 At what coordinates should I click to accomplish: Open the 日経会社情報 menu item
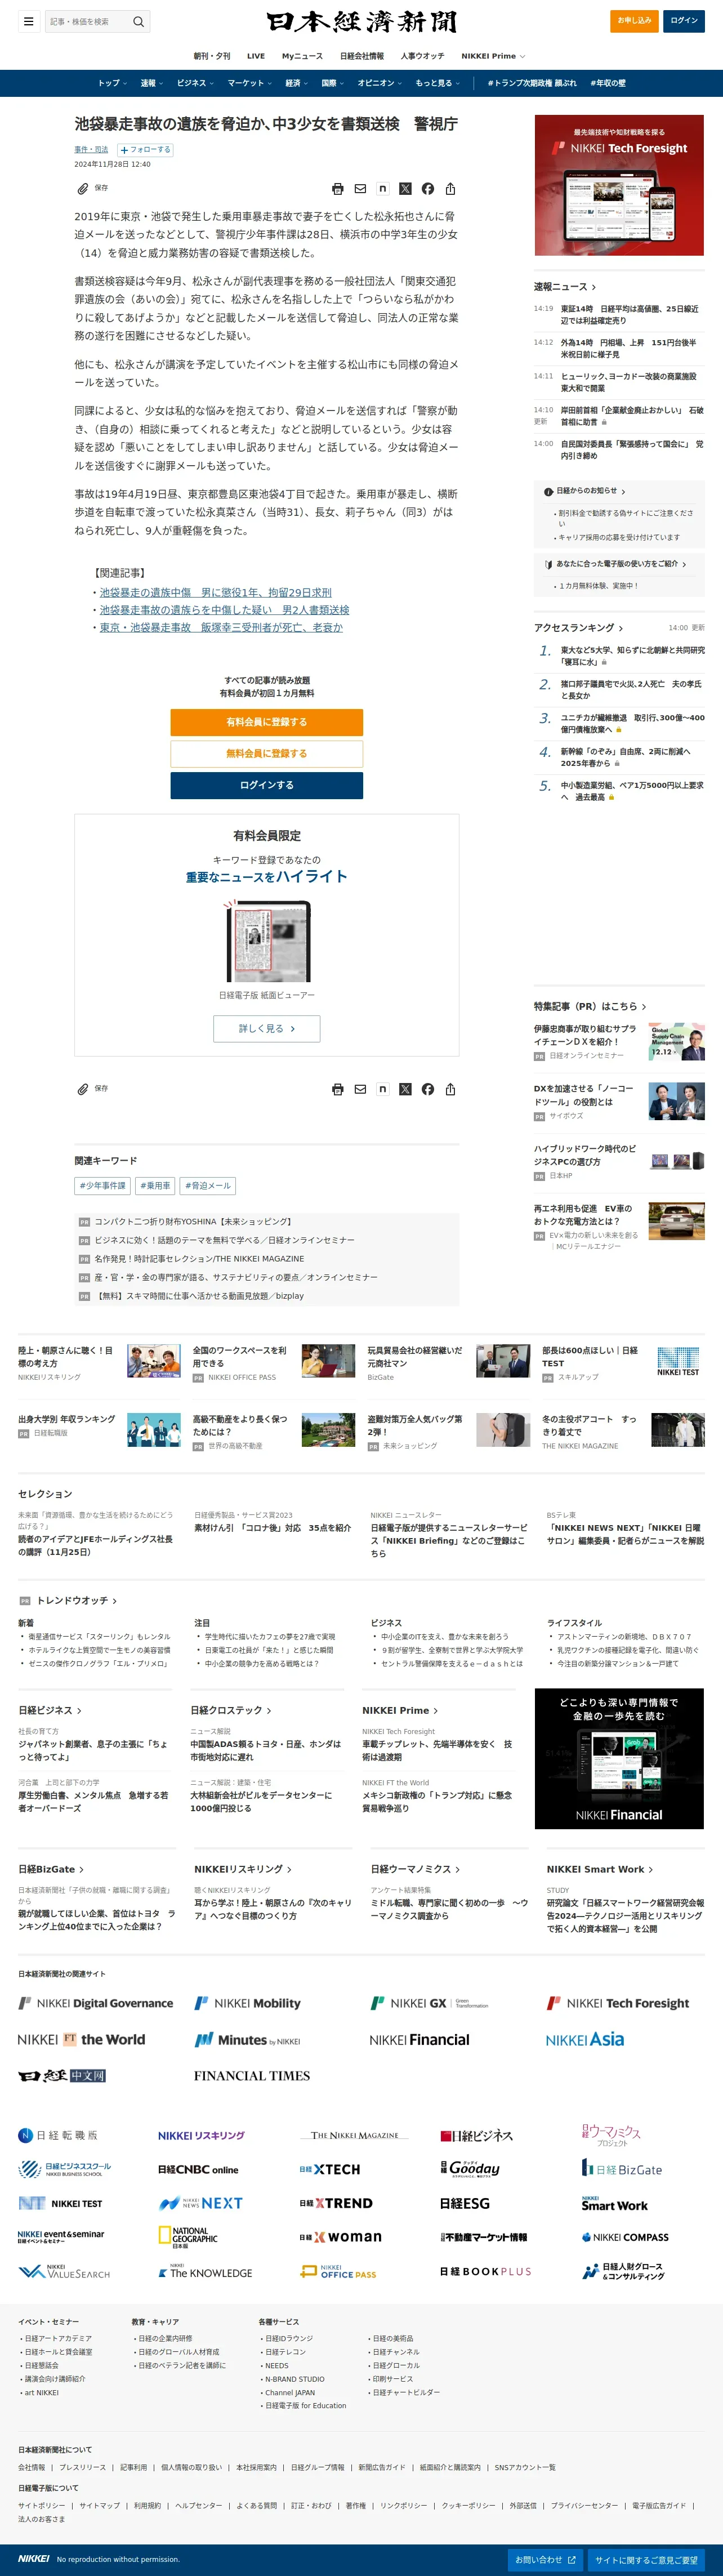pos(362,56)
